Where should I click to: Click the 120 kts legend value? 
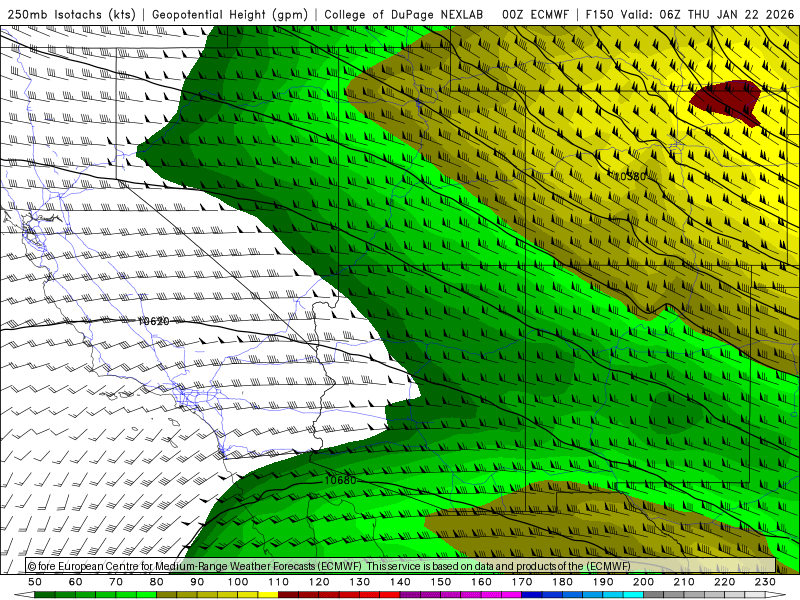click(x=319, y=582)
